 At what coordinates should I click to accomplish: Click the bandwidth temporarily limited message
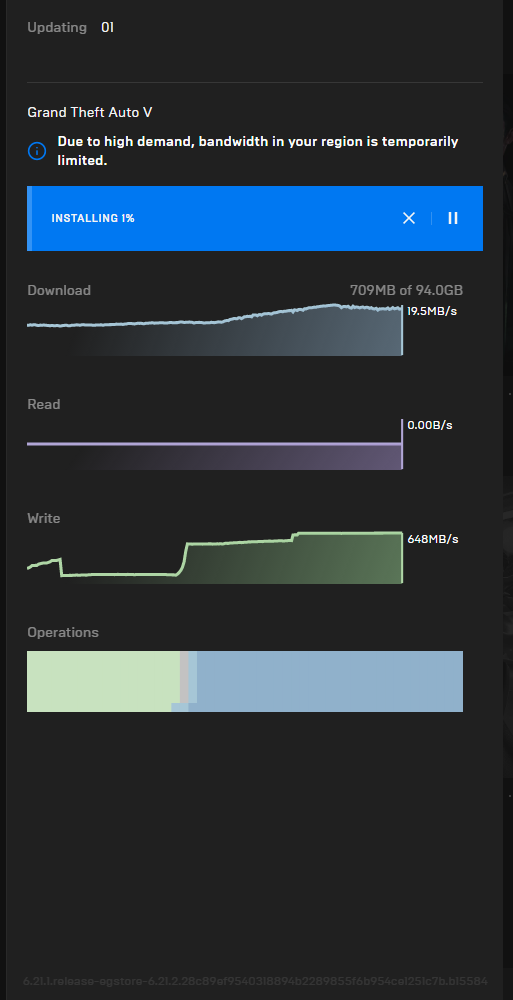(258, 151)
